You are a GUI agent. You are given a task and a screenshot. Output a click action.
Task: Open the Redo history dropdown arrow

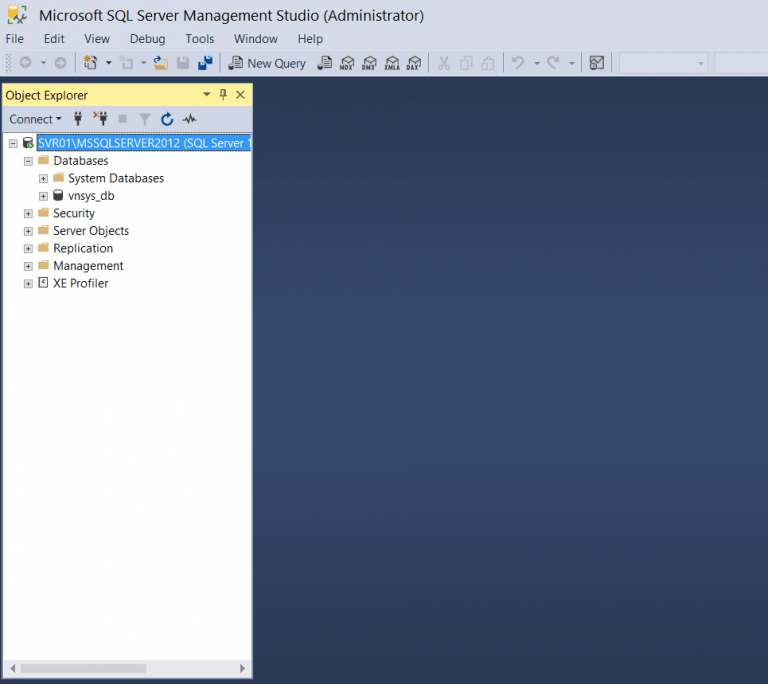click(x=572, y=63)
